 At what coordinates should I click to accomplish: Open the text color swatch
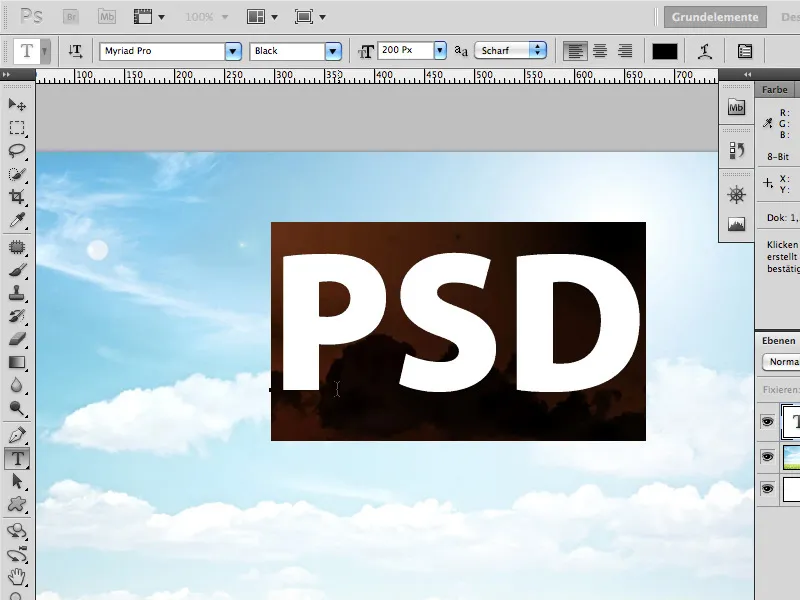click(665, 51)
